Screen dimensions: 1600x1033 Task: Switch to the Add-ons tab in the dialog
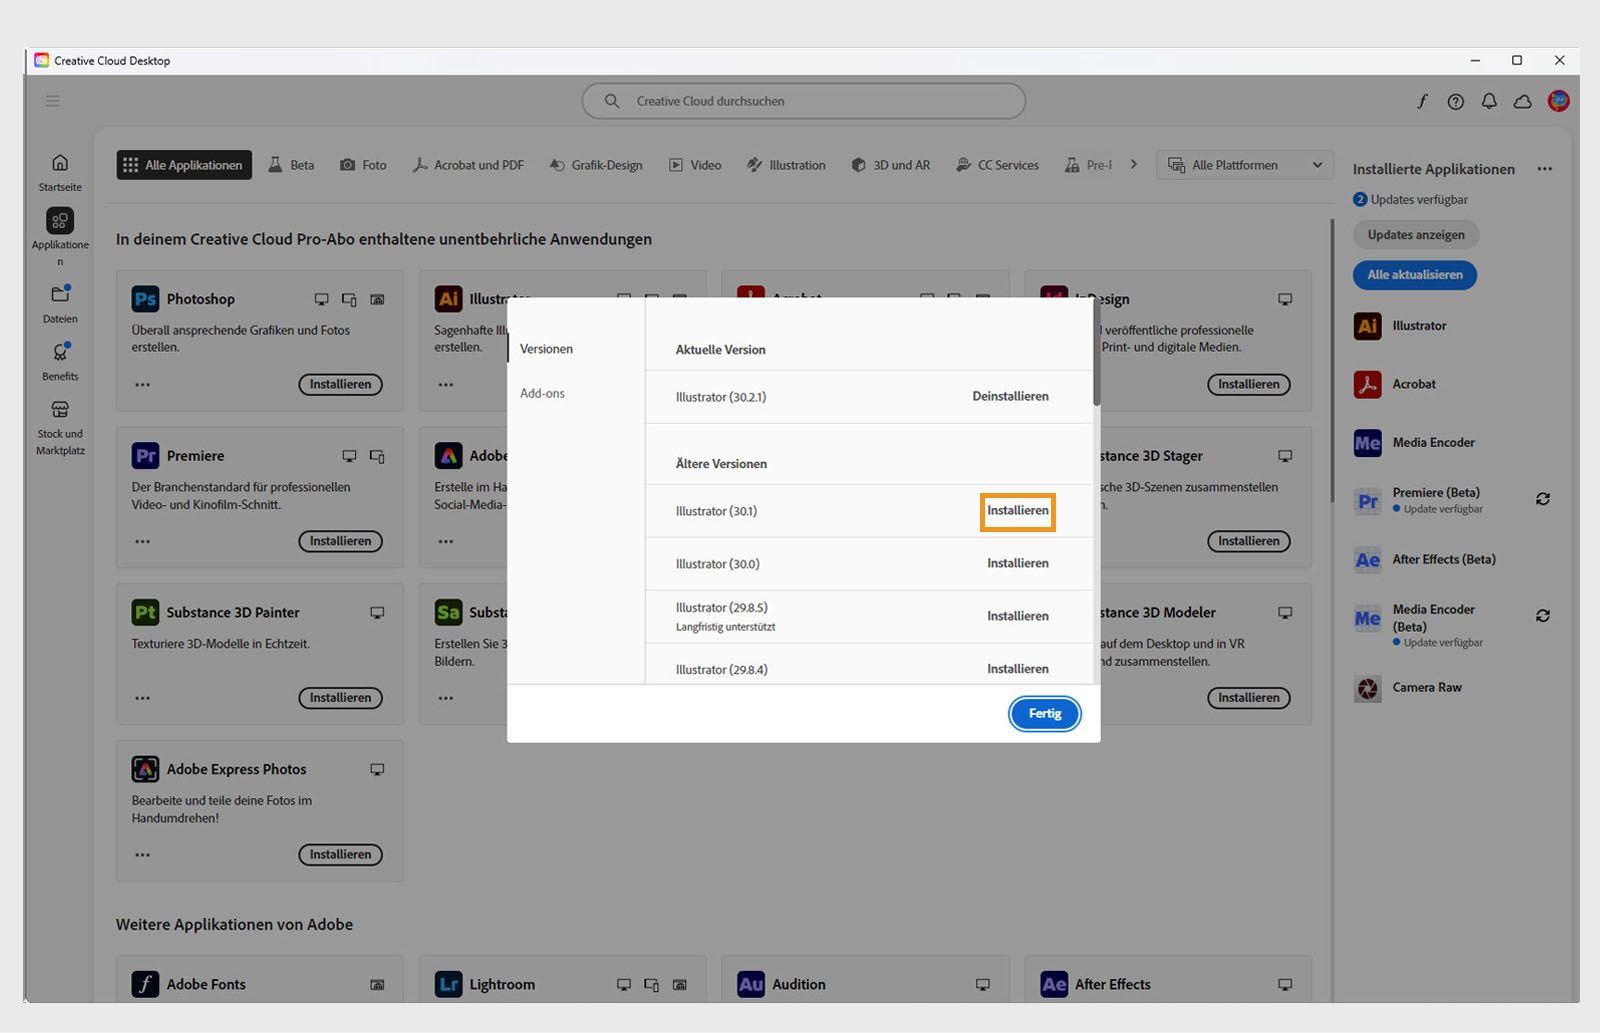542,393
